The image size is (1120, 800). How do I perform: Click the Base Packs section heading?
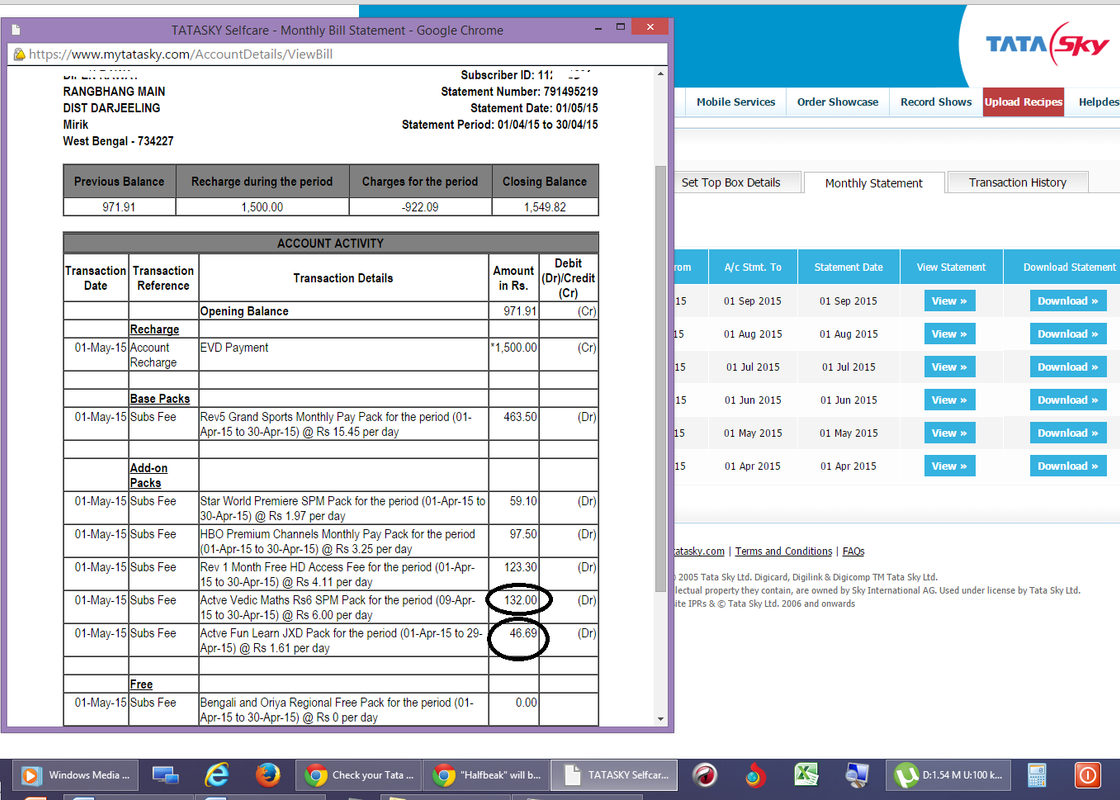tap(160, 399)
